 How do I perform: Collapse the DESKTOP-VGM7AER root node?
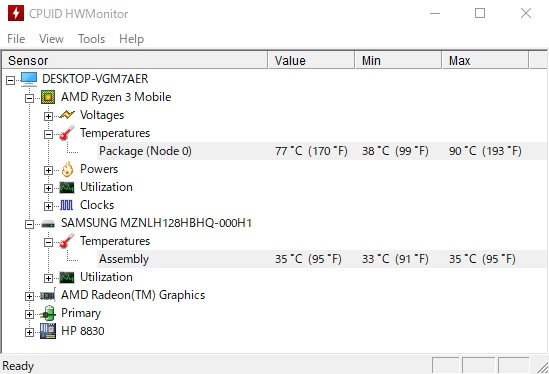(x=11, y=80)
